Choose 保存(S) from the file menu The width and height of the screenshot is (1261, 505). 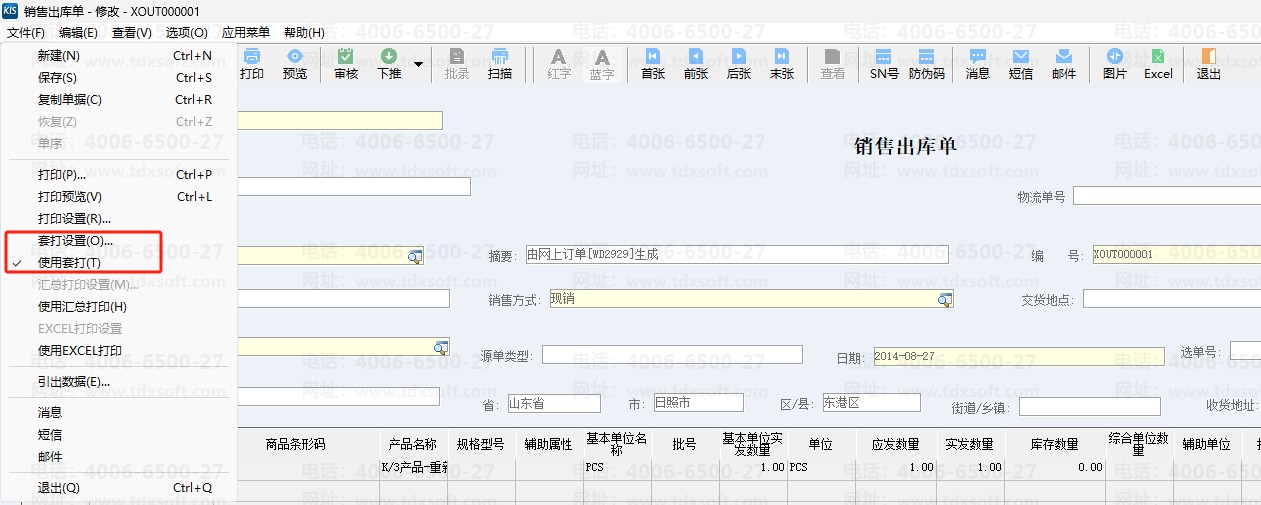pos(119,78)
